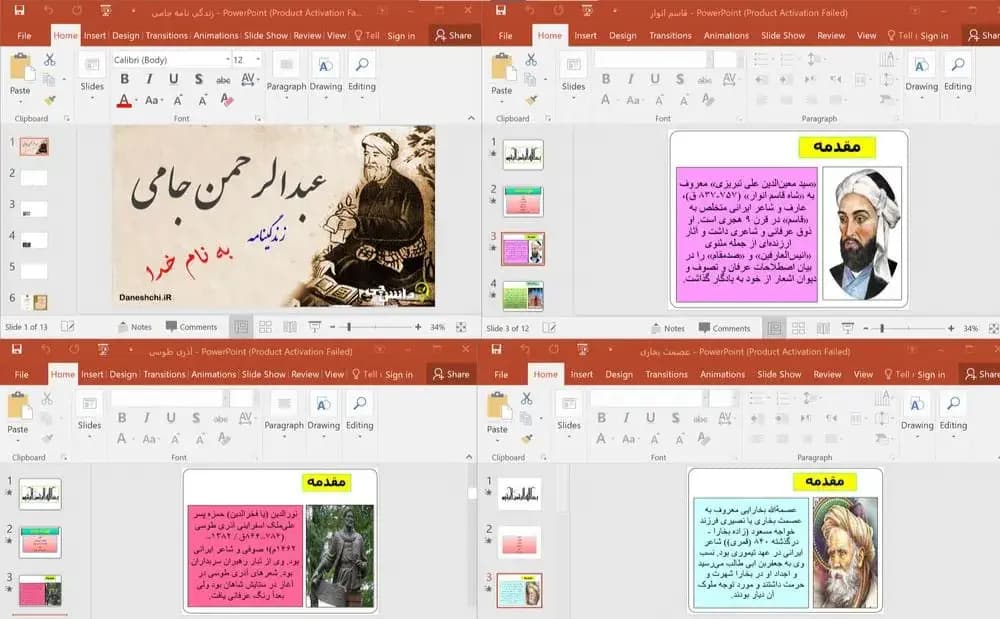
Task: Click Sign in link in the top-left window
Action: [401, 36]
